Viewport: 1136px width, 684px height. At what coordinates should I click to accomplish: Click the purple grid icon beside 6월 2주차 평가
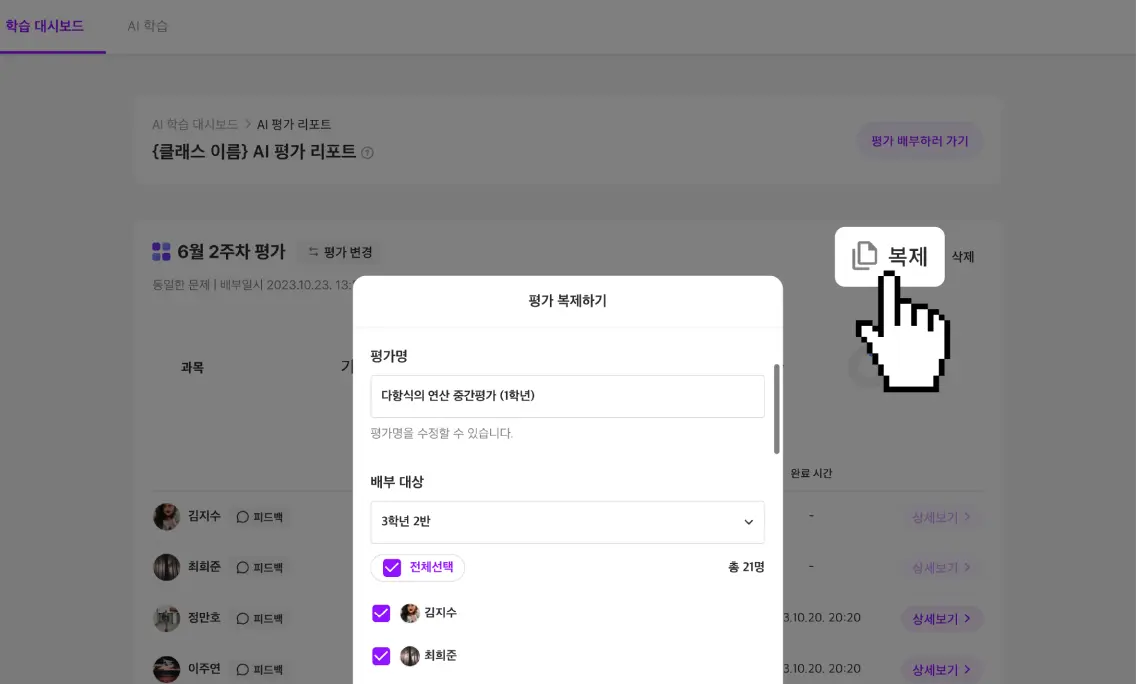pos(161,251)
